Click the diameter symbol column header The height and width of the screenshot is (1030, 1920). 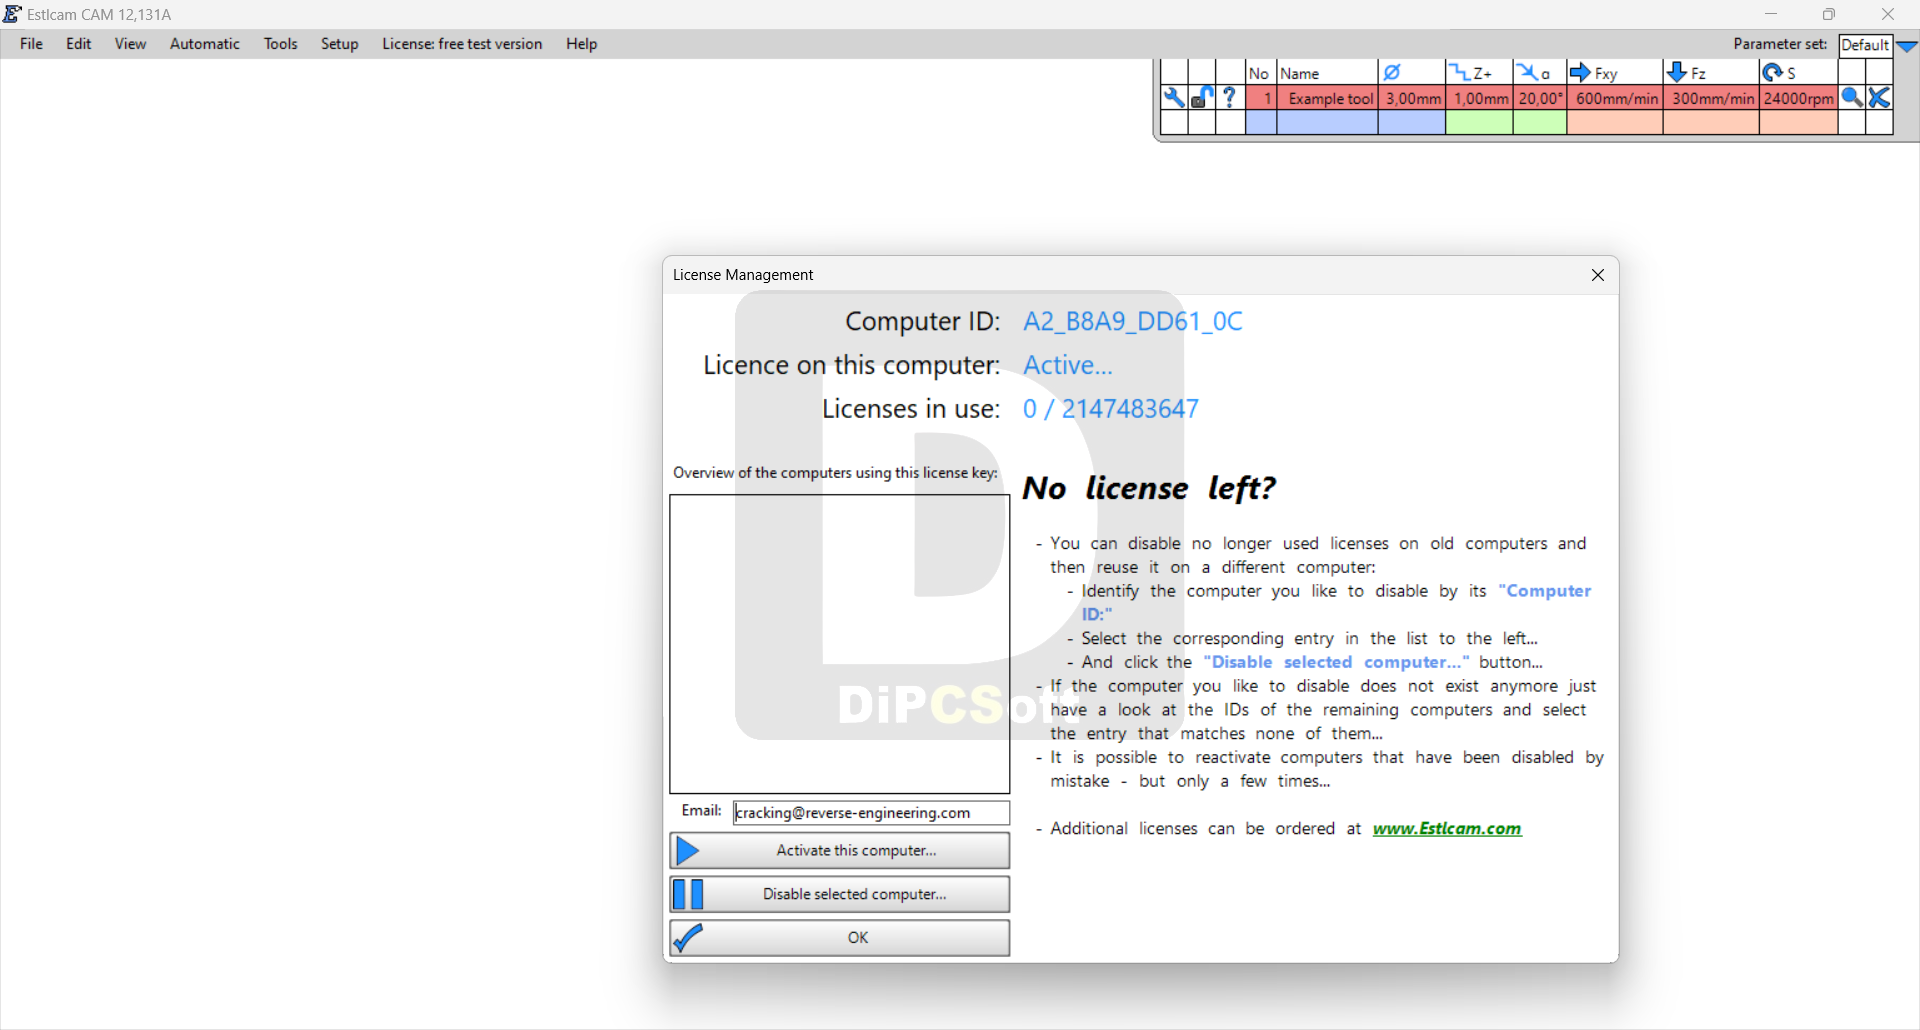(1411, 72)
